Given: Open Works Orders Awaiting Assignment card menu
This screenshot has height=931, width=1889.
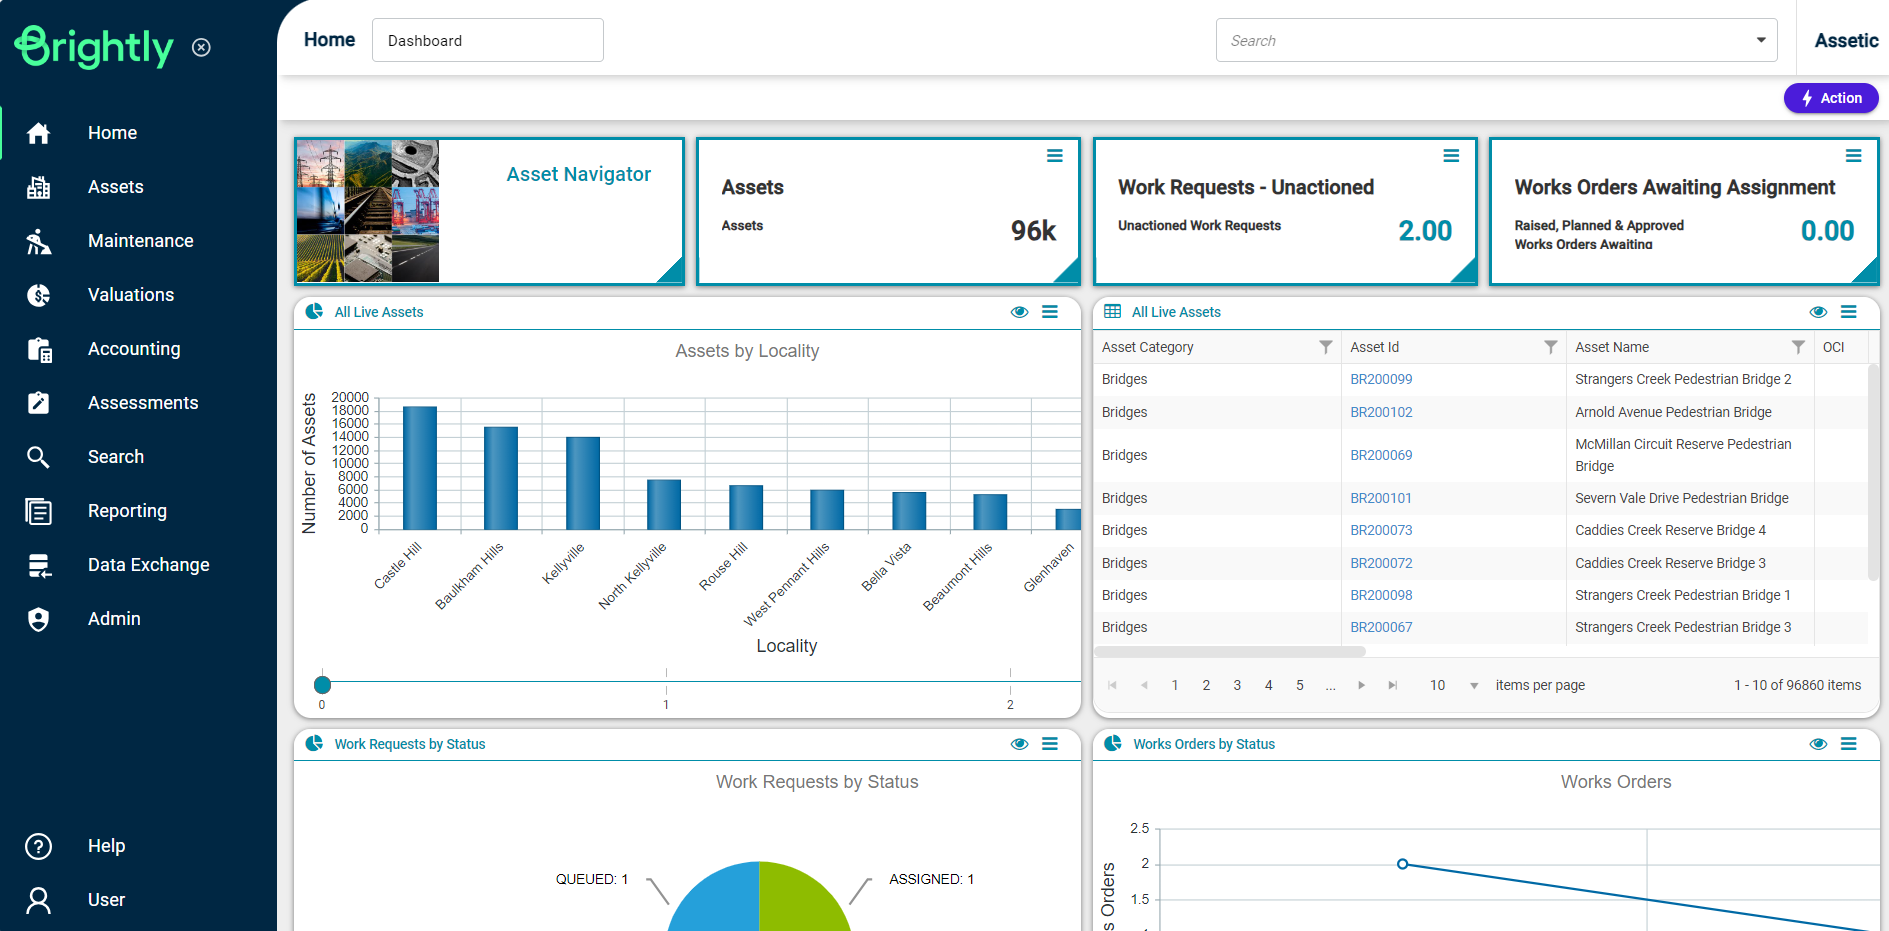Looking at the screenshot, I should click(x=1853, y=156).
